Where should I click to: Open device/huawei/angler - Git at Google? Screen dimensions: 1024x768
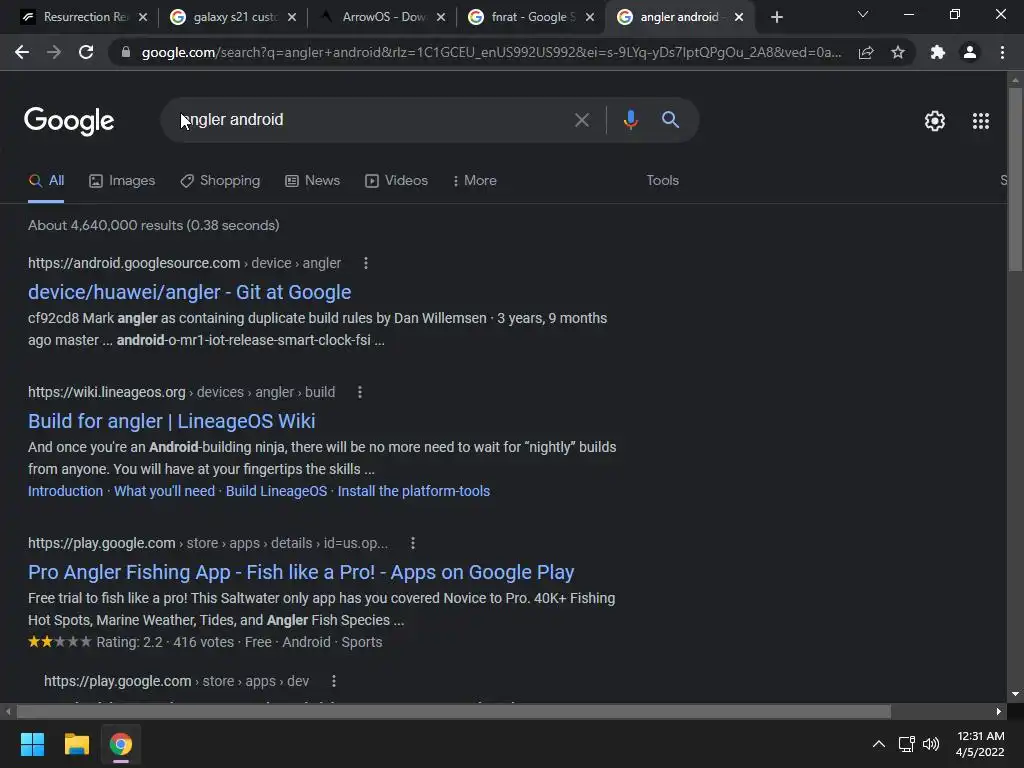(x=189, y=292)
